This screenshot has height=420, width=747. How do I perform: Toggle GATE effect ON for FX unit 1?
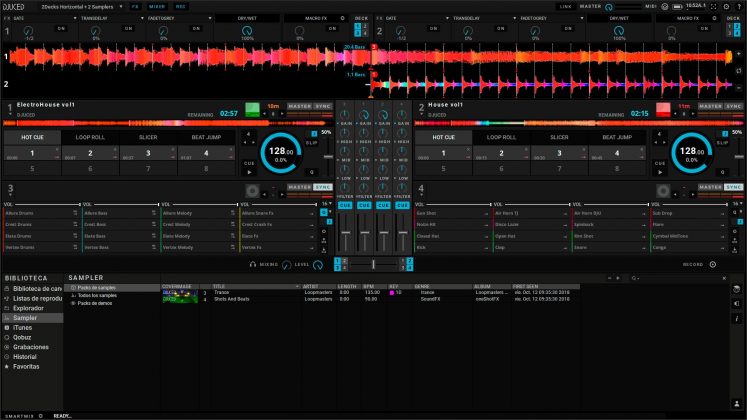pos(61,29)
